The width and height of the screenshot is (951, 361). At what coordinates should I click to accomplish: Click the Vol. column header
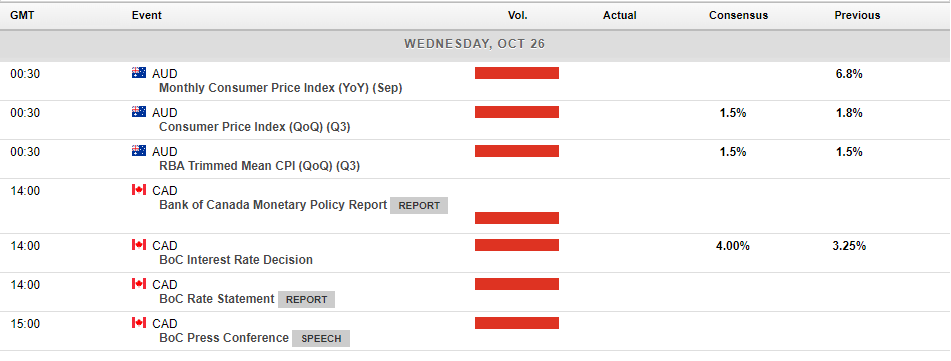click(x=517, y=15)
